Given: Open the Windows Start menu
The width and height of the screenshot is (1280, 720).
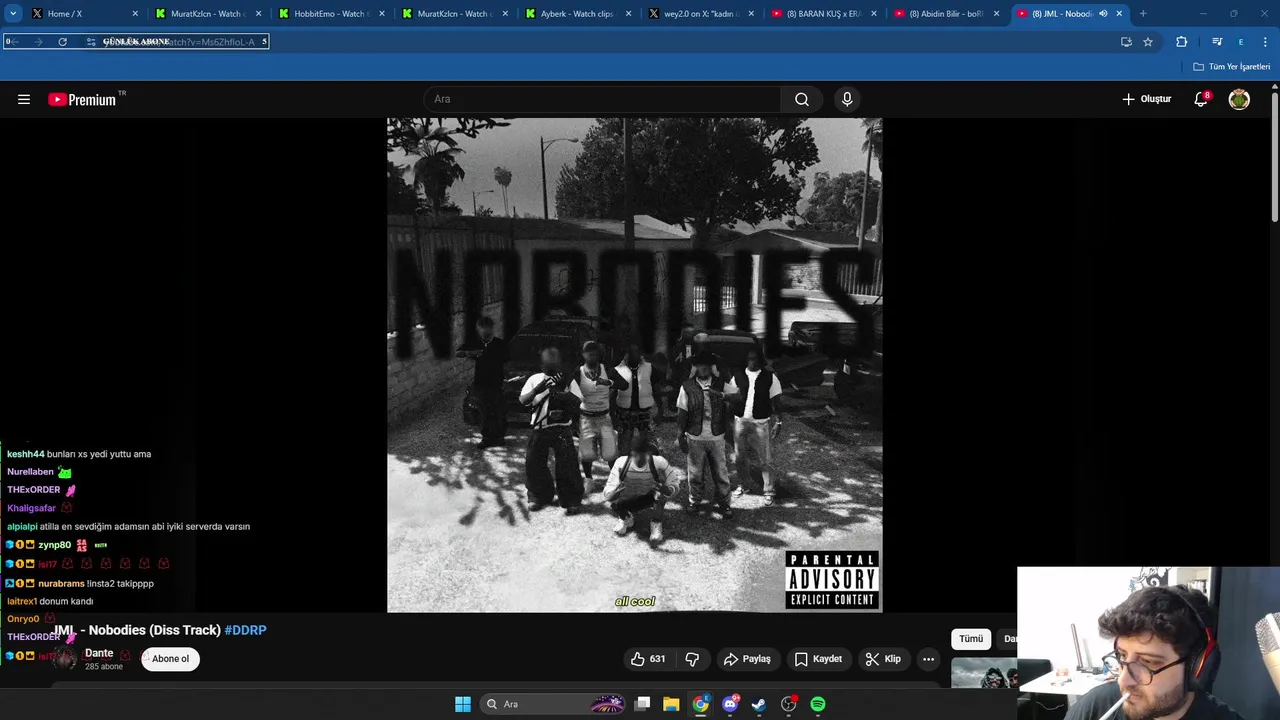Looking at the screenshot, I should click(463, 704).
